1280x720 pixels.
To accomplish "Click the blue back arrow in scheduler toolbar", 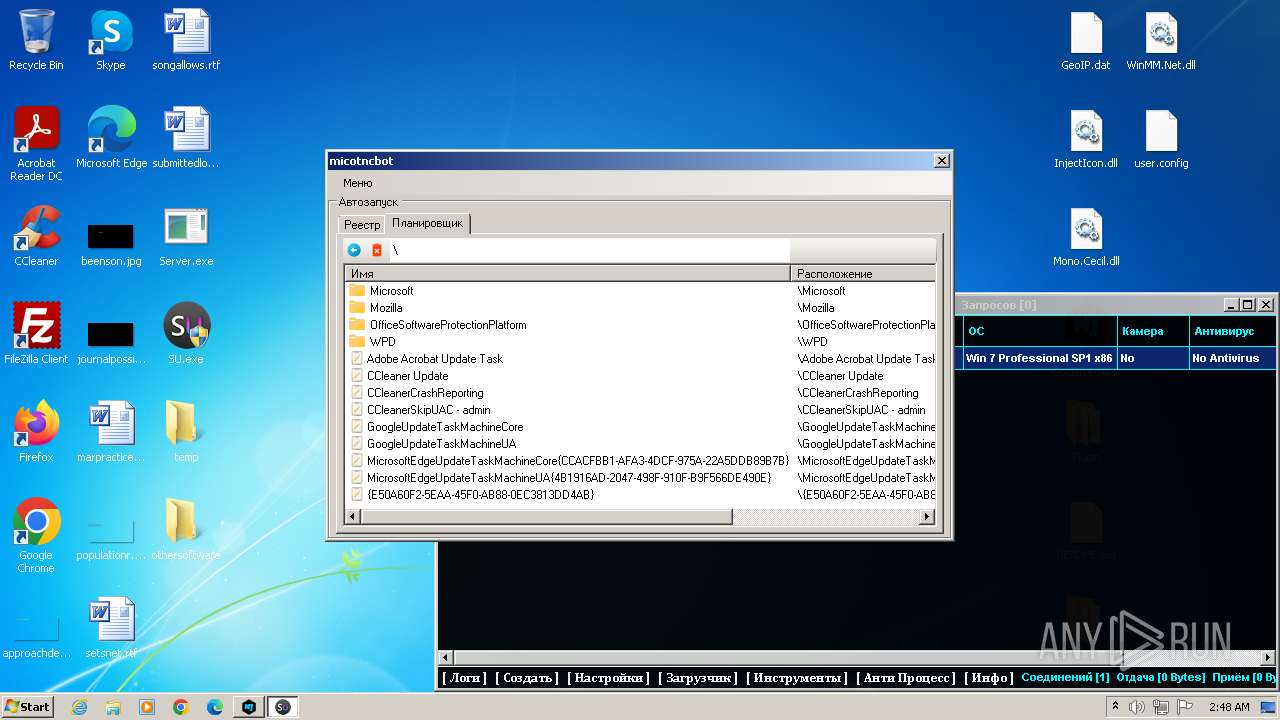I will 354,250.
